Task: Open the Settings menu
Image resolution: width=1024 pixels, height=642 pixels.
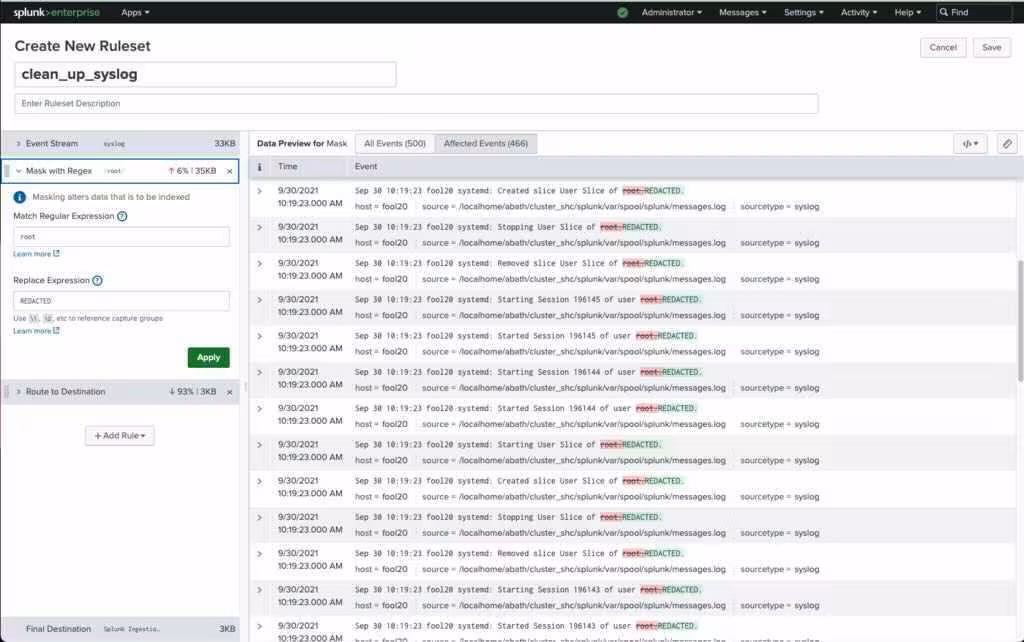Action: click(803, 12)
